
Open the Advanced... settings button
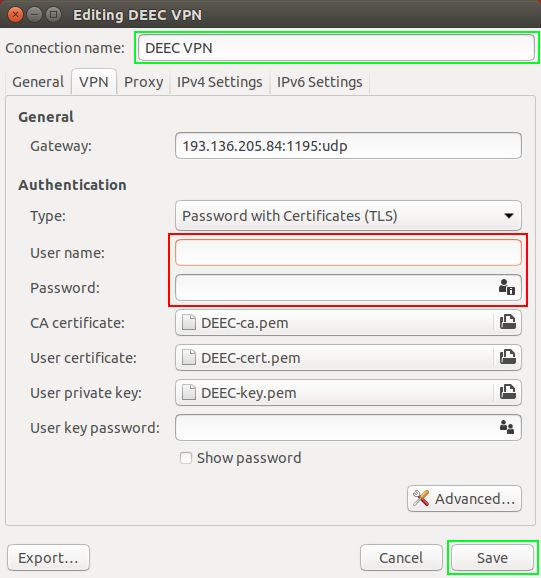(464, 499)
